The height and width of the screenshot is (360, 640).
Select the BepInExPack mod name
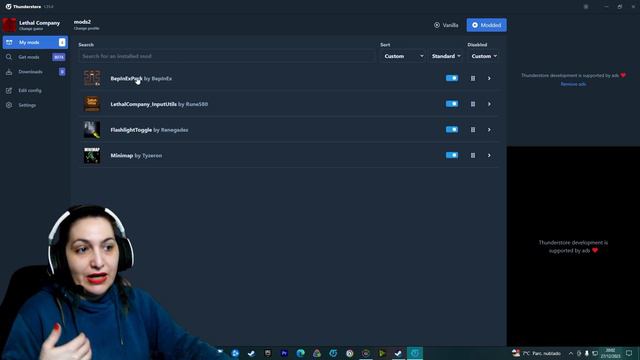coord(127,78)
